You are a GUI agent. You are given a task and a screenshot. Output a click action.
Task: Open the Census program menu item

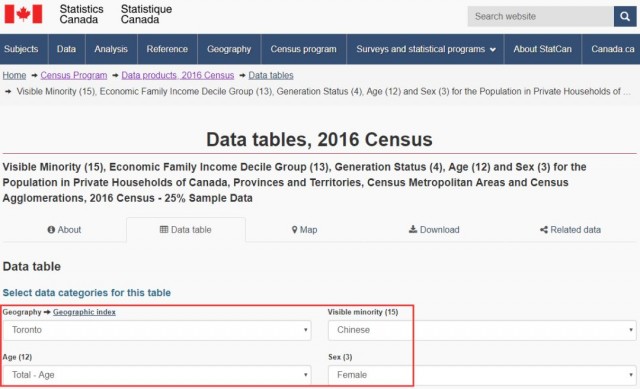point(303,49)
